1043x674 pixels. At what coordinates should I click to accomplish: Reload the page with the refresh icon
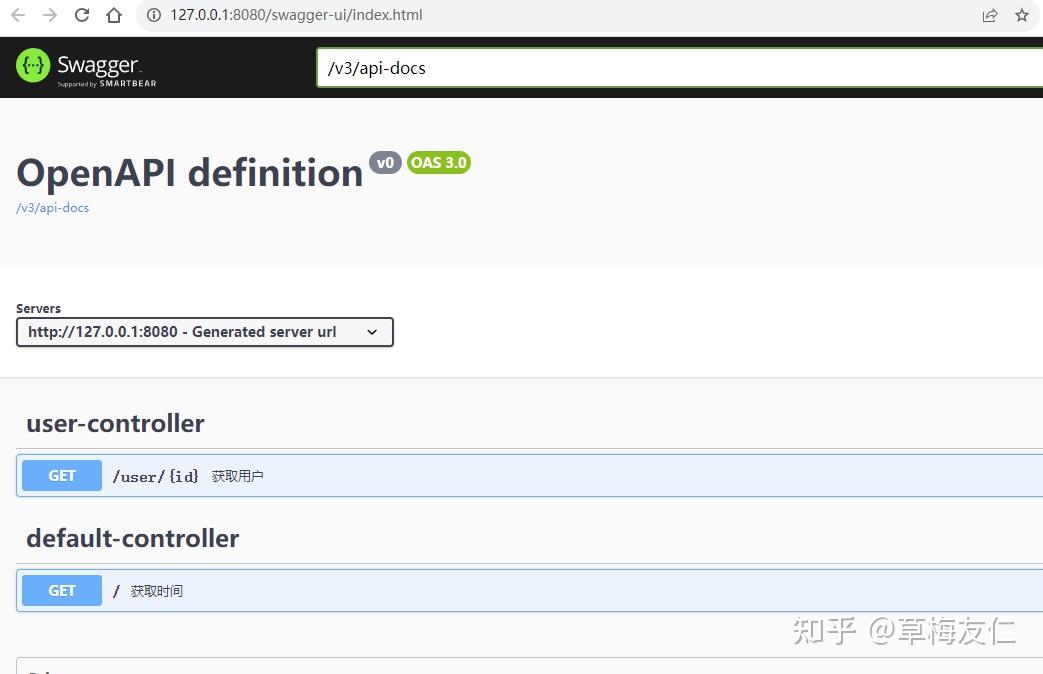tap(80, 15)
